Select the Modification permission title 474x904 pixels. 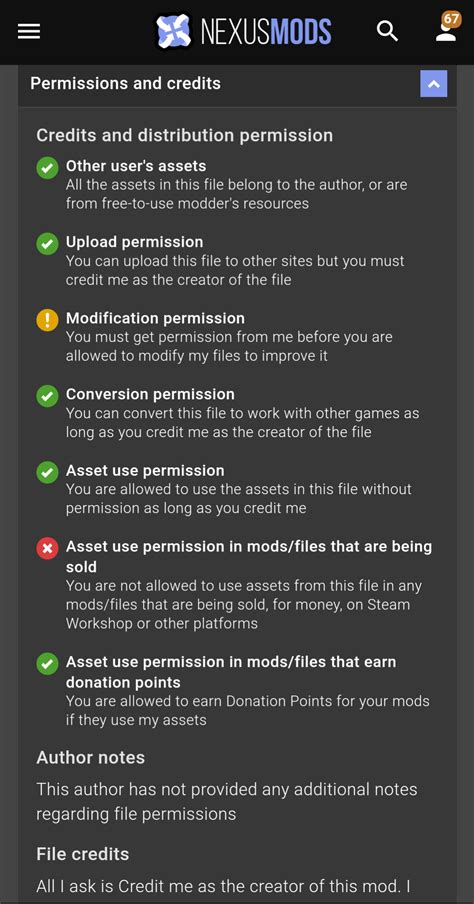coord(155,318)
